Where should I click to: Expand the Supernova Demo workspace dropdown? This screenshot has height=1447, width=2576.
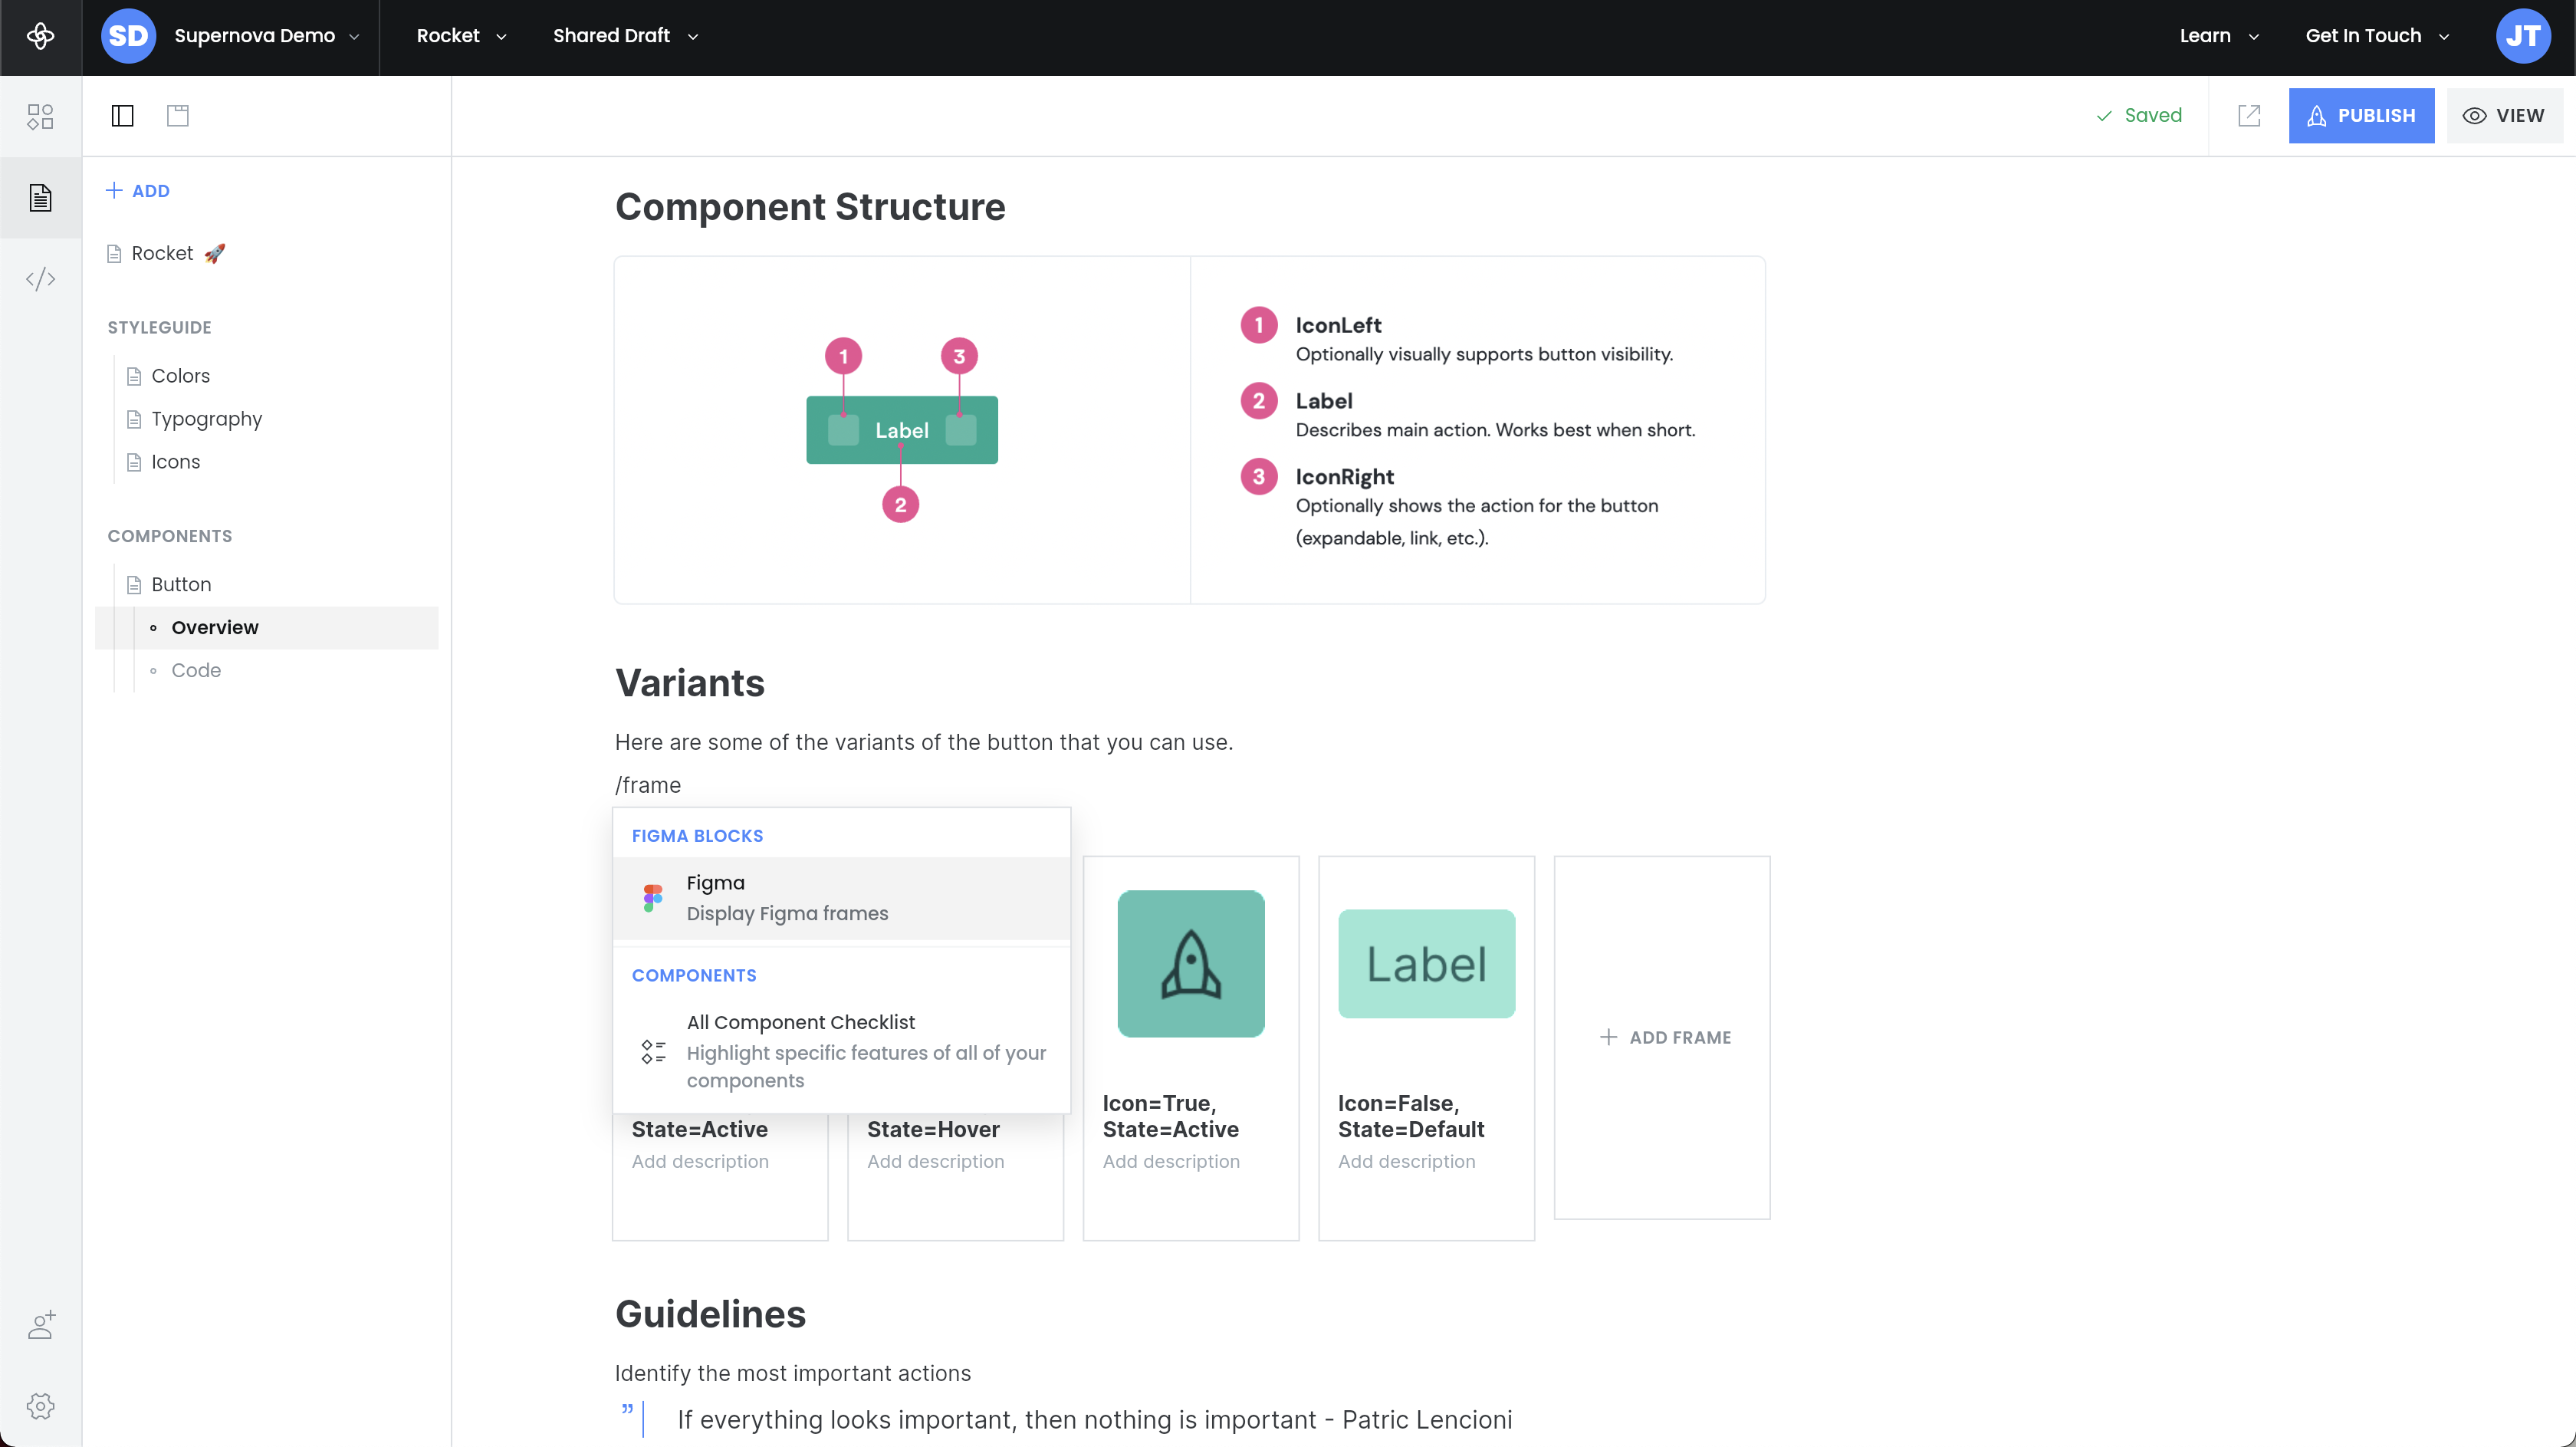tap(266, 37)
